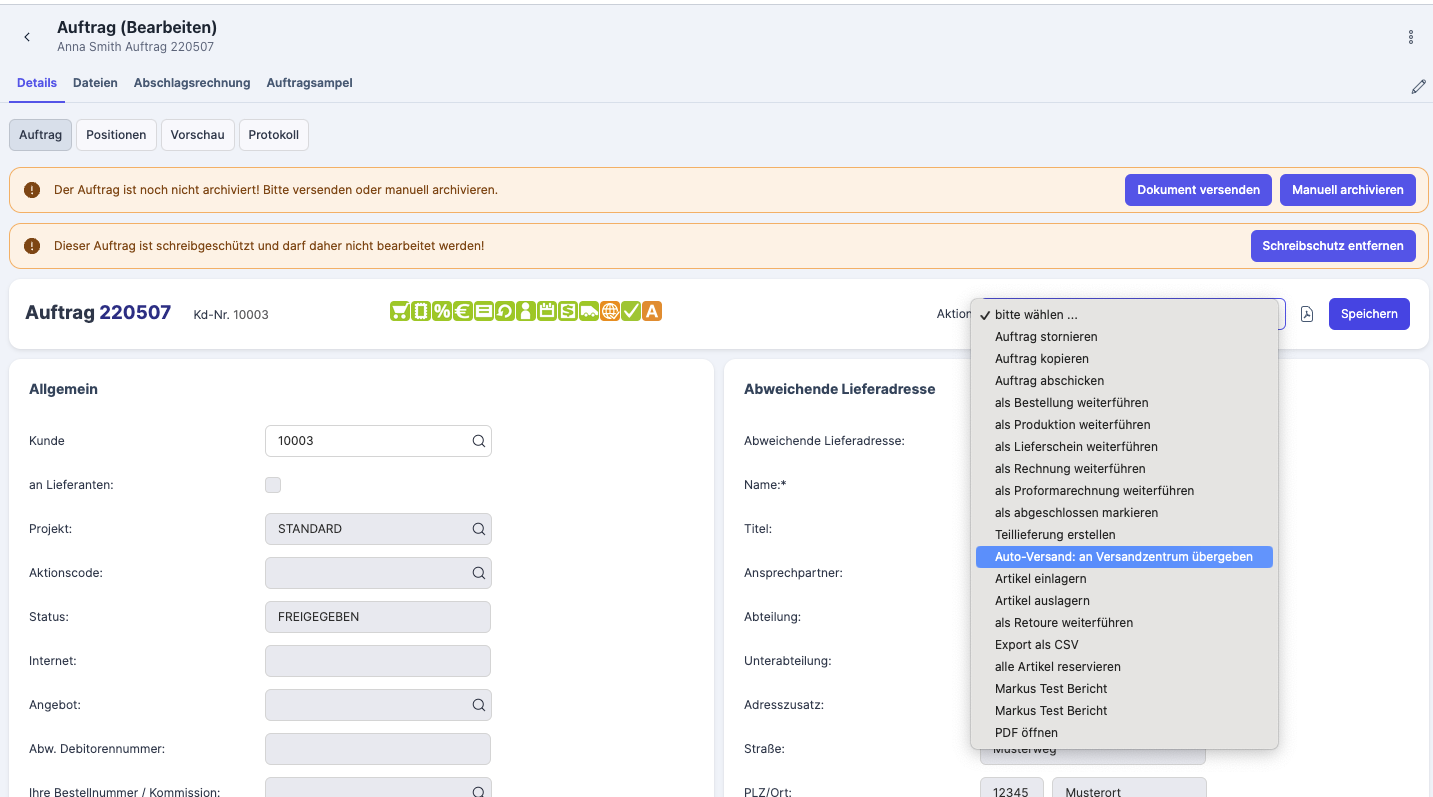Click the orange globe status icon
The image size is (1433, 797).
click(610, 311)
